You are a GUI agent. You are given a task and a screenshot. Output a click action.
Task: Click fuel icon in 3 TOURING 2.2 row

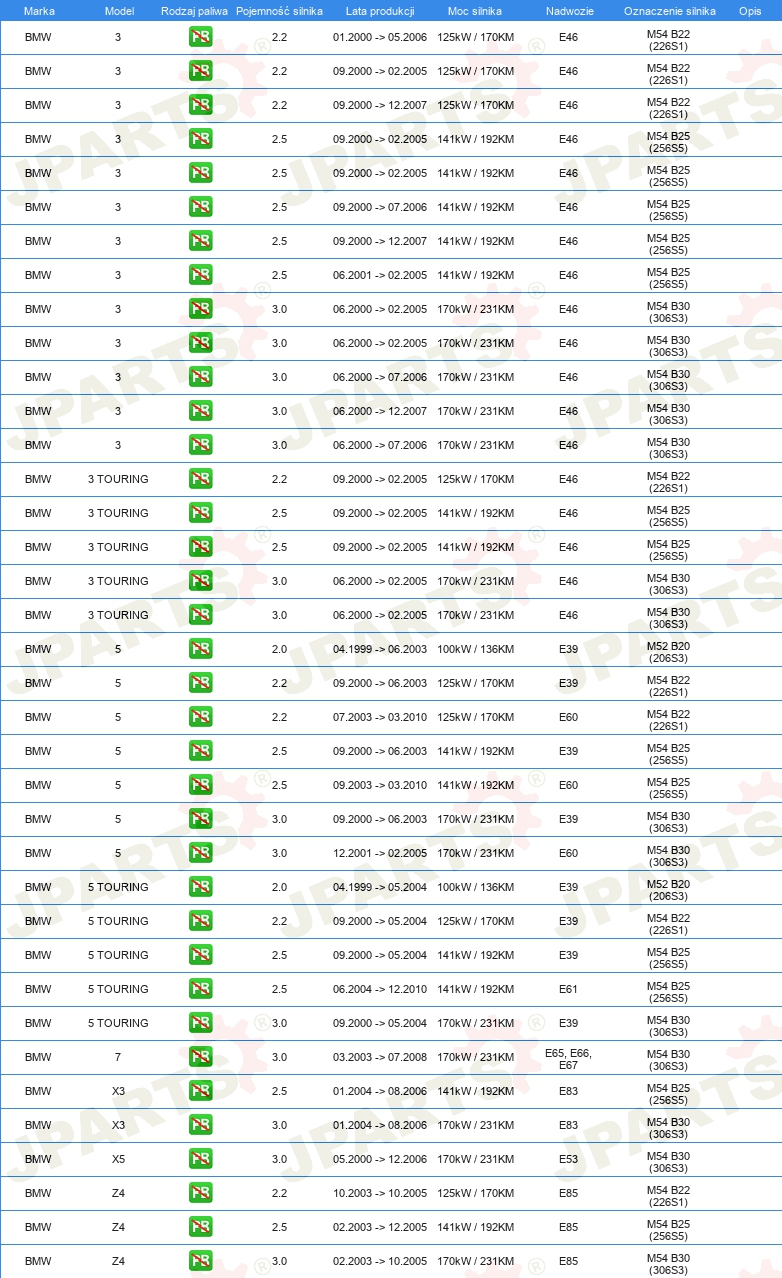point(200,480)
